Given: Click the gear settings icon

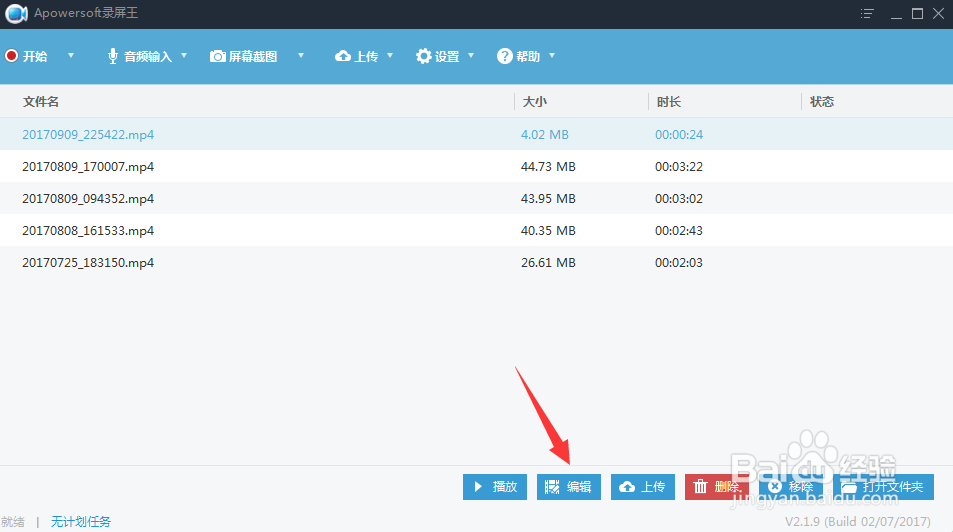Looking at the screenshot, I should tap(423, 56).
